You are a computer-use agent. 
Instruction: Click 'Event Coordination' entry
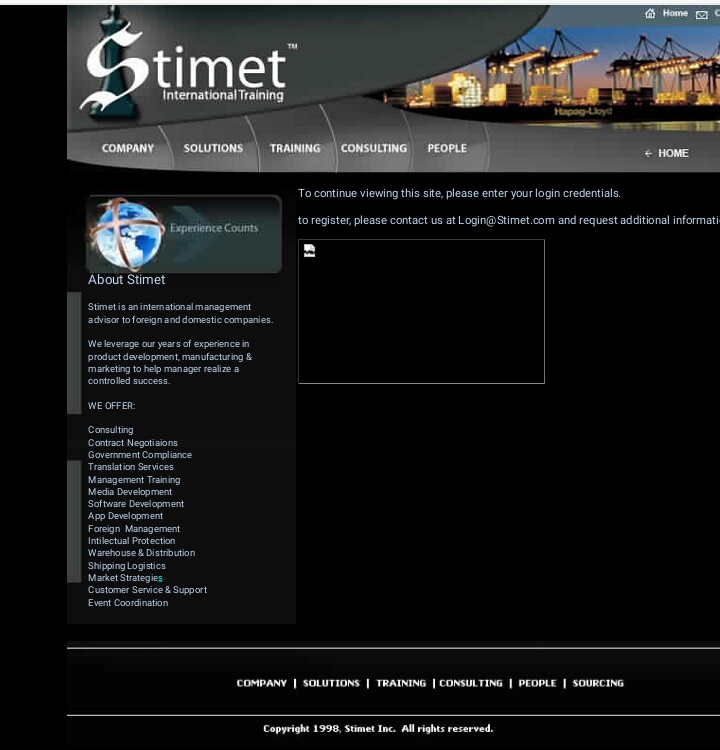coord(128,603)
